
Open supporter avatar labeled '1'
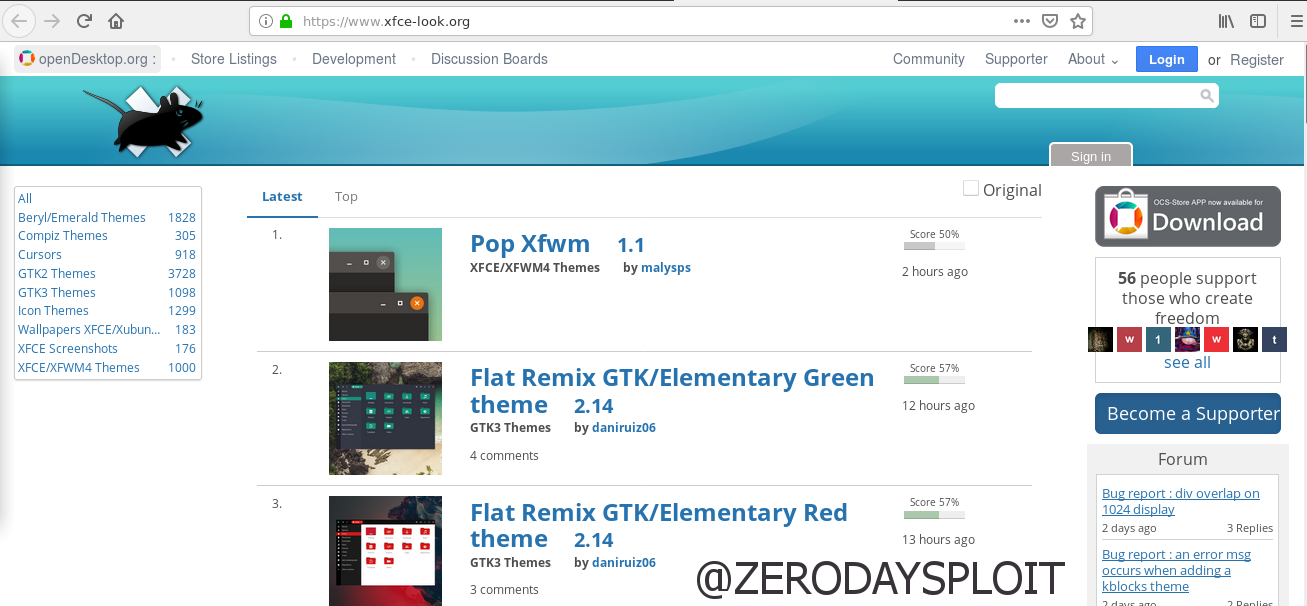(x=1158, y=340)
